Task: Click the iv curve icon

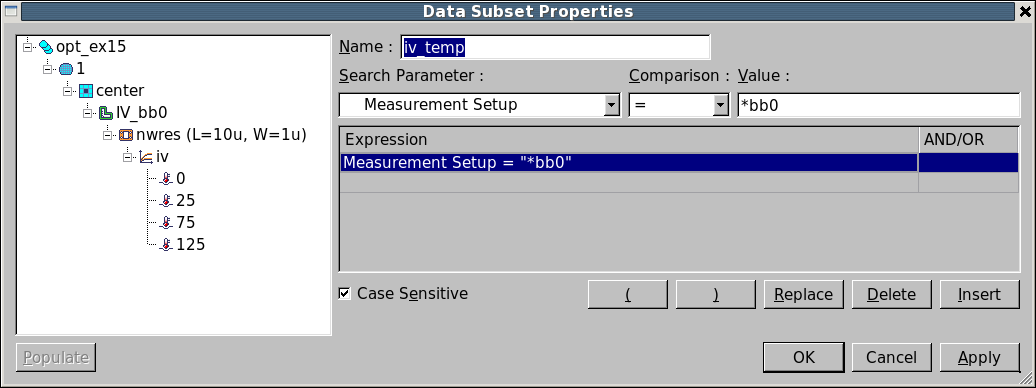Action: point(146,157)
